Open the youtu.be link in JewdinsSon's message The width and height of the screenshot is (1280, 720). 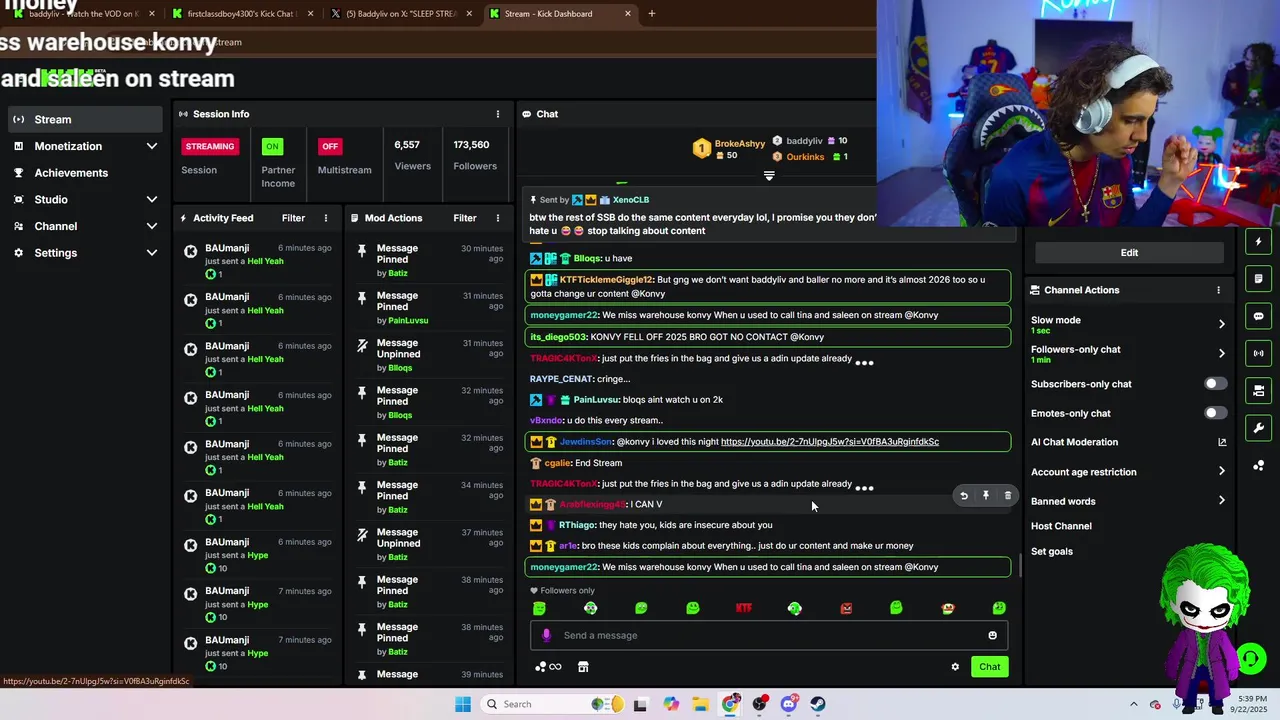pyautogui.click(x=830, y=442)
